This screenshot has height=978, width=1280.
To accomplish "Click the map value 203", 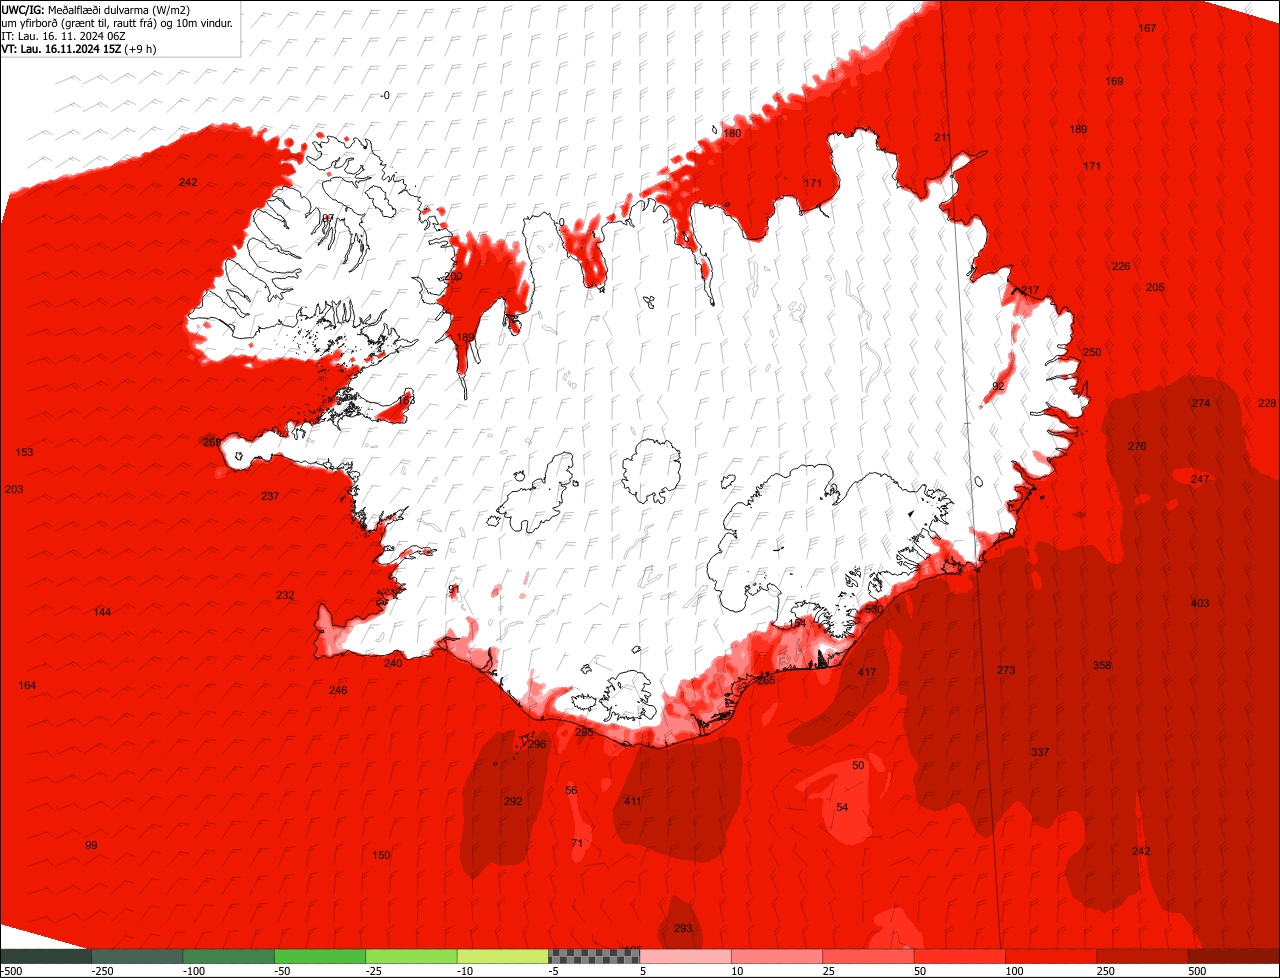I will pyautogui.click(x=14, y=489).
